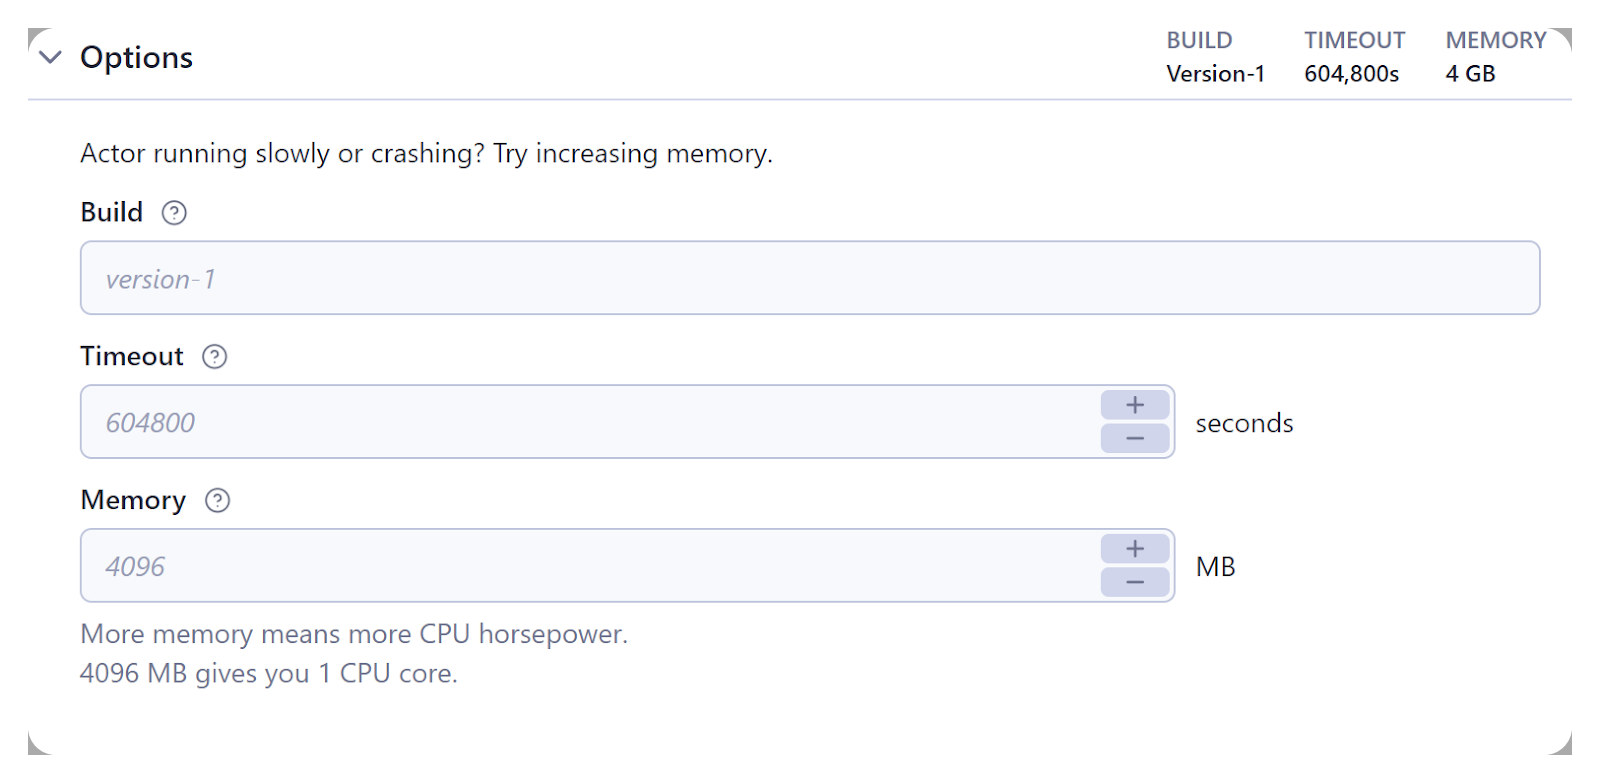
Task: Click the Timeout help icon
Action: [214, 356]
